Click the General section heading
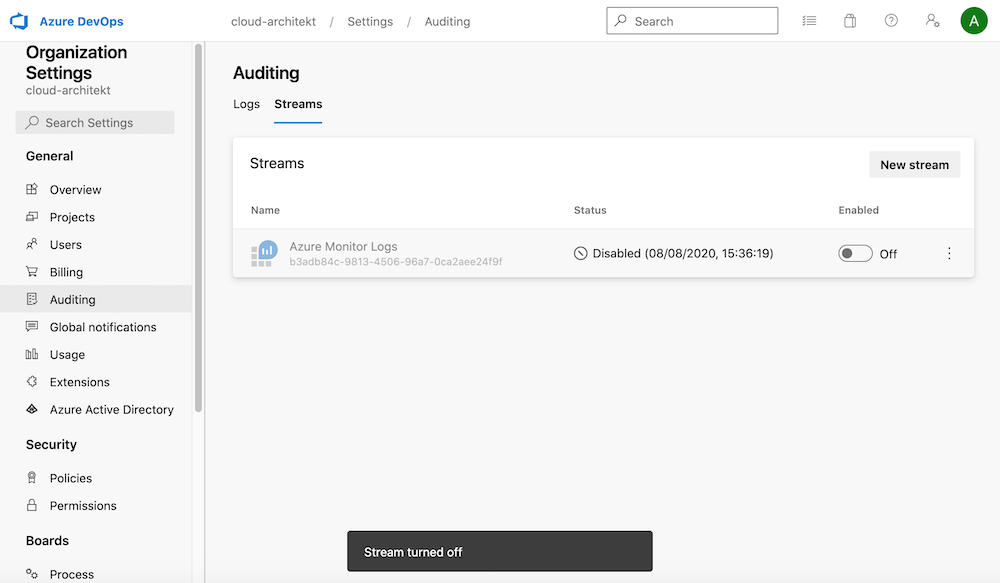 (x=49, y=156)
